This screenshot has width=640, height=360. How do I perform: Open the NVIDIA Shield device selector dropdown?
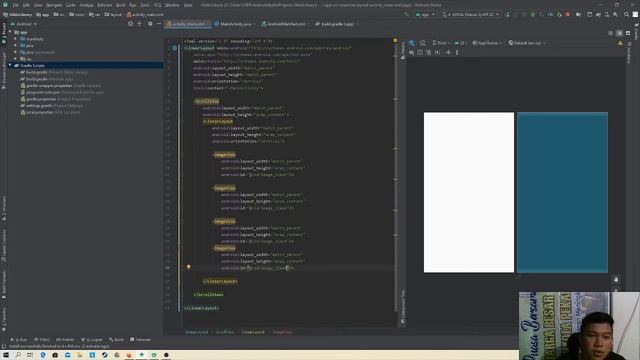471,14
